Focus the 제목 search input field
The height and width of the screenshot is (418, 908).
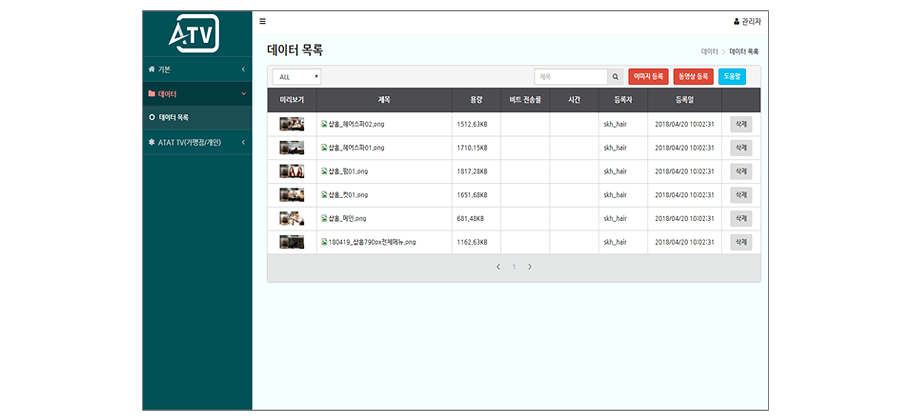click(572, 76)
